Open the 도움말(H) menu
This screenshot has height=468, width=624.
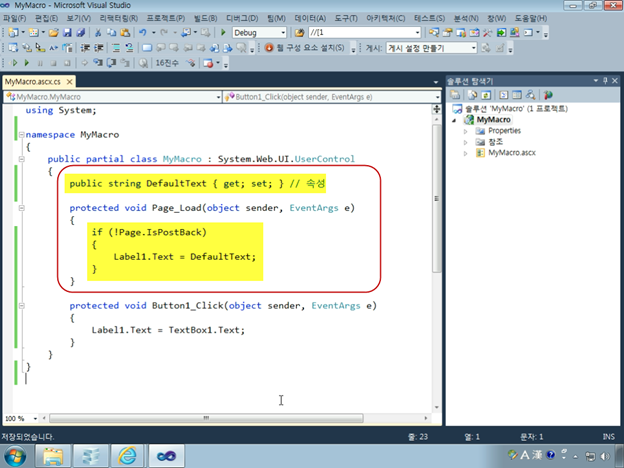click(x=530, y=18)
